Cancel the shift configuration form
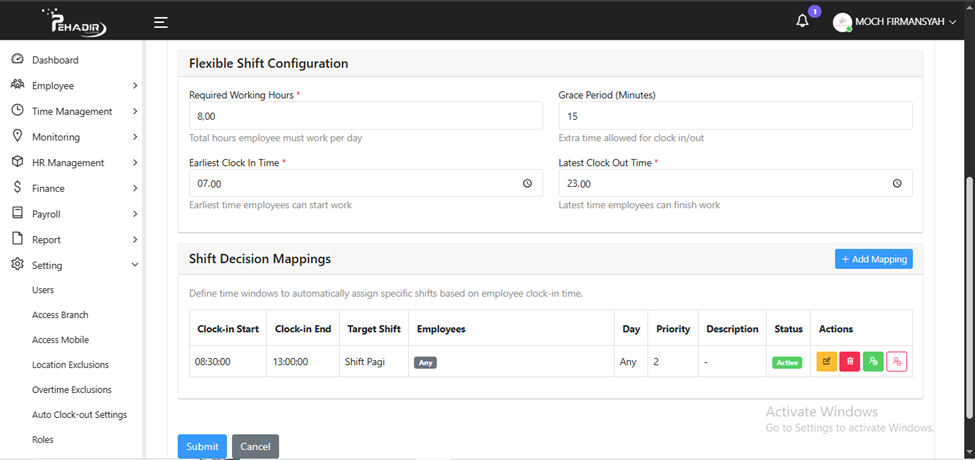 256,446
